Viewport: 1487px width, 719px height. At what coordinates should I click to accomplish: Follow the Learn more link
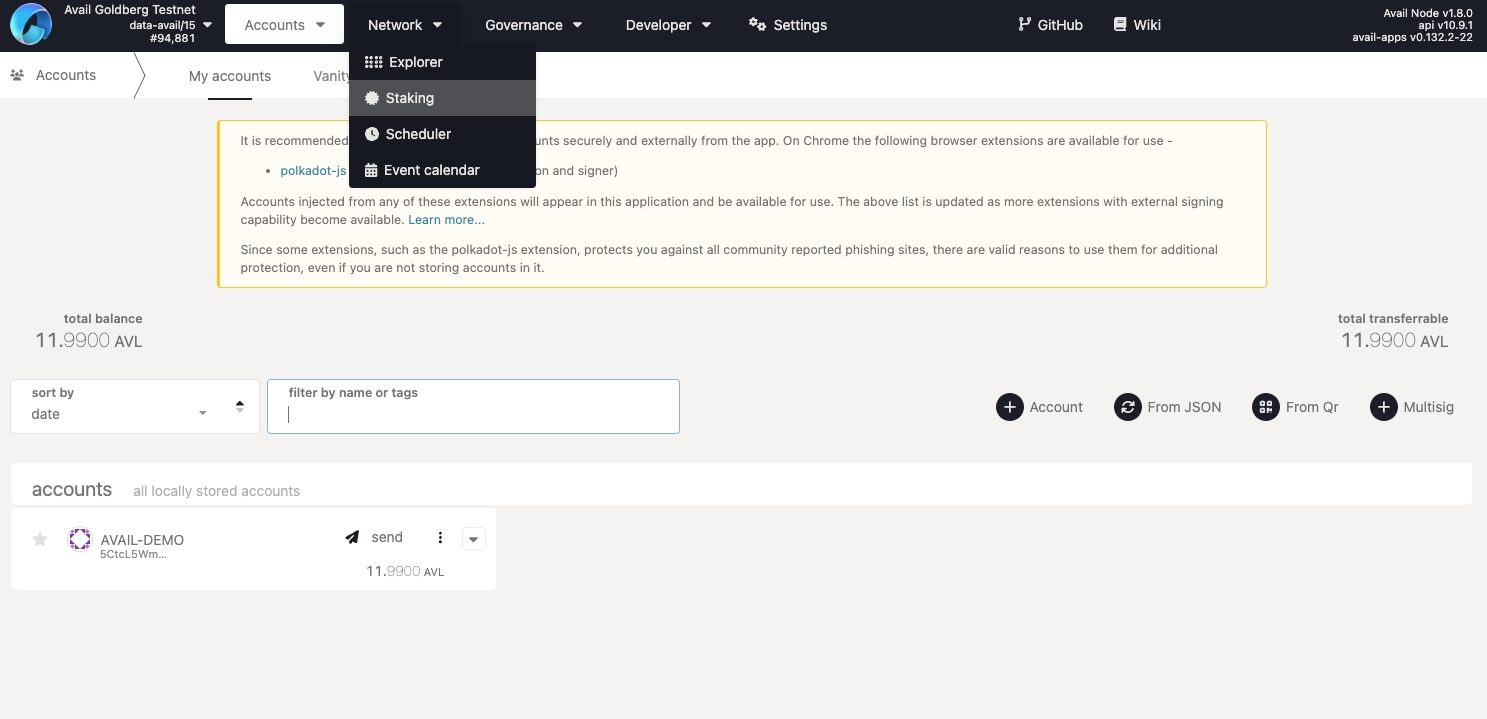[446, 220]
